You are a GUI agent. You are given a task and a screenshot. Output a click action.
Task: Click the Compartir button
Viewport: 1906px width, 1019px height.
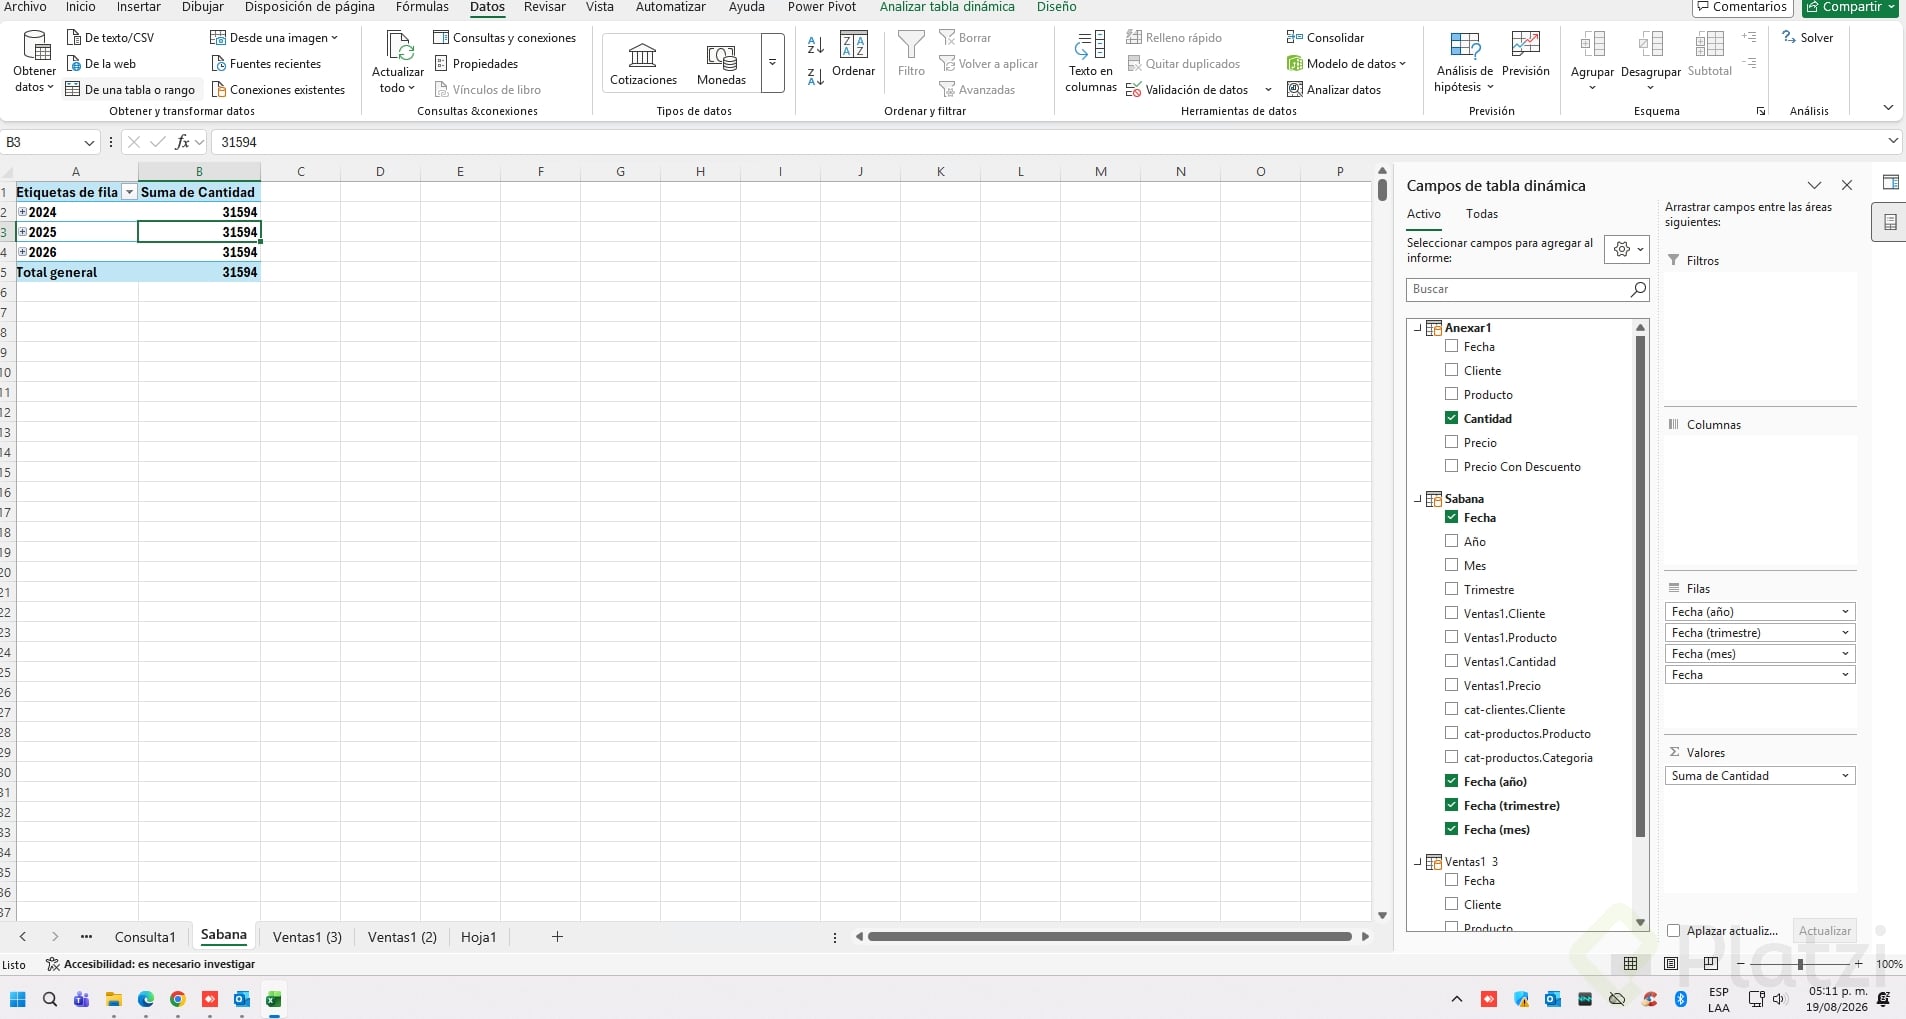coord(1852,7)
